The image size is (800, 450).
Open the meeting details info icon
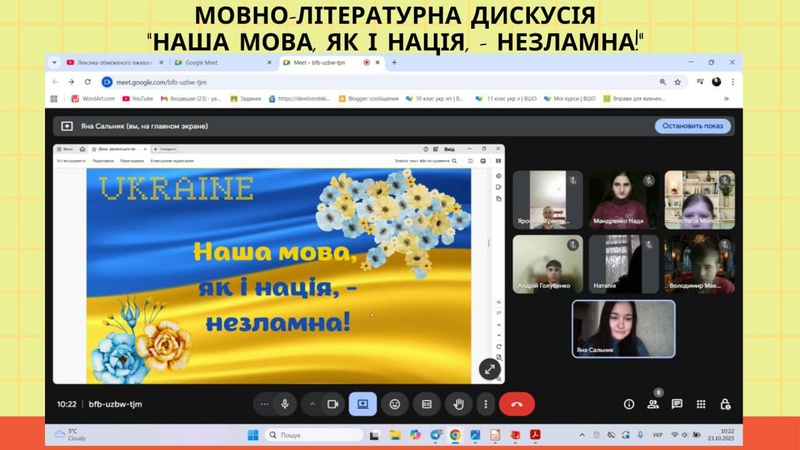point(629,404)
